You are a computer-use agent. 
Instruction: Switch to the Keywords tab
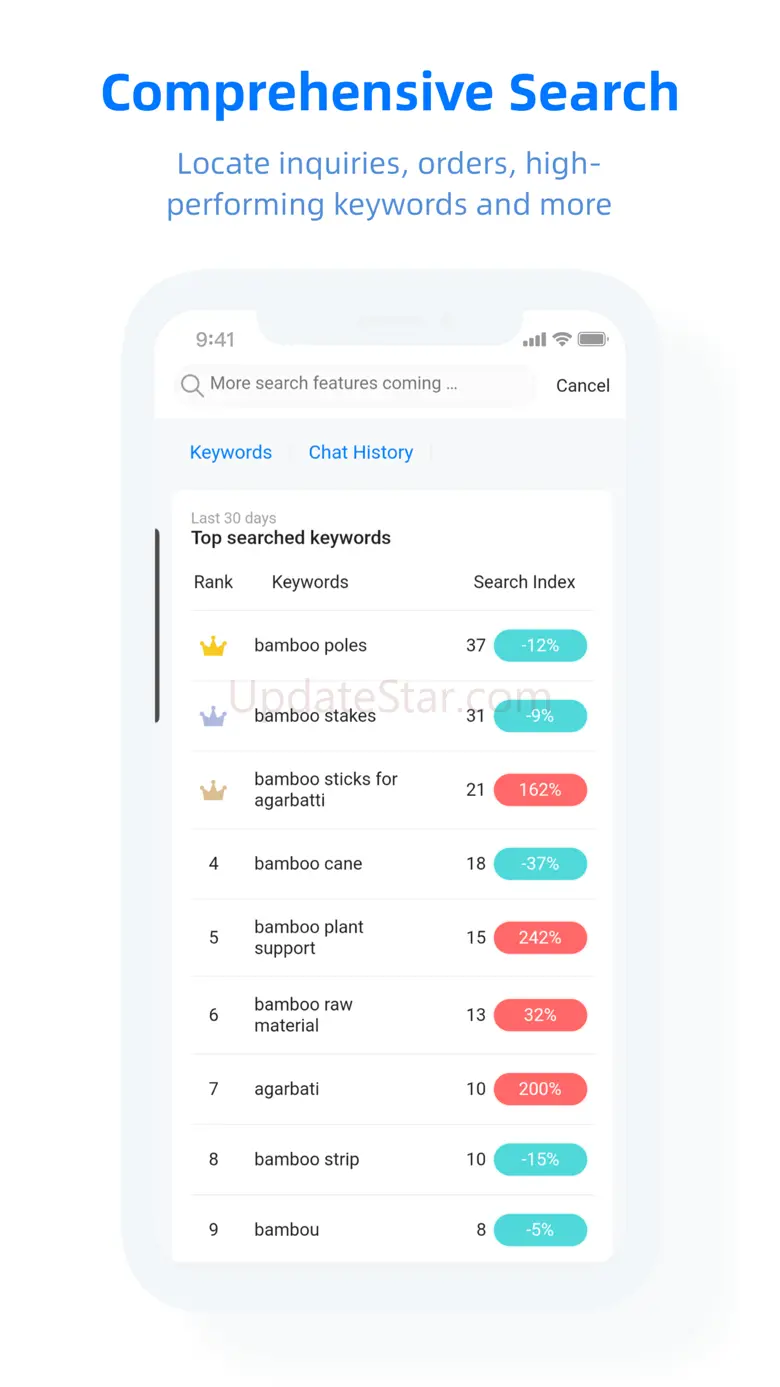(231, 452)
